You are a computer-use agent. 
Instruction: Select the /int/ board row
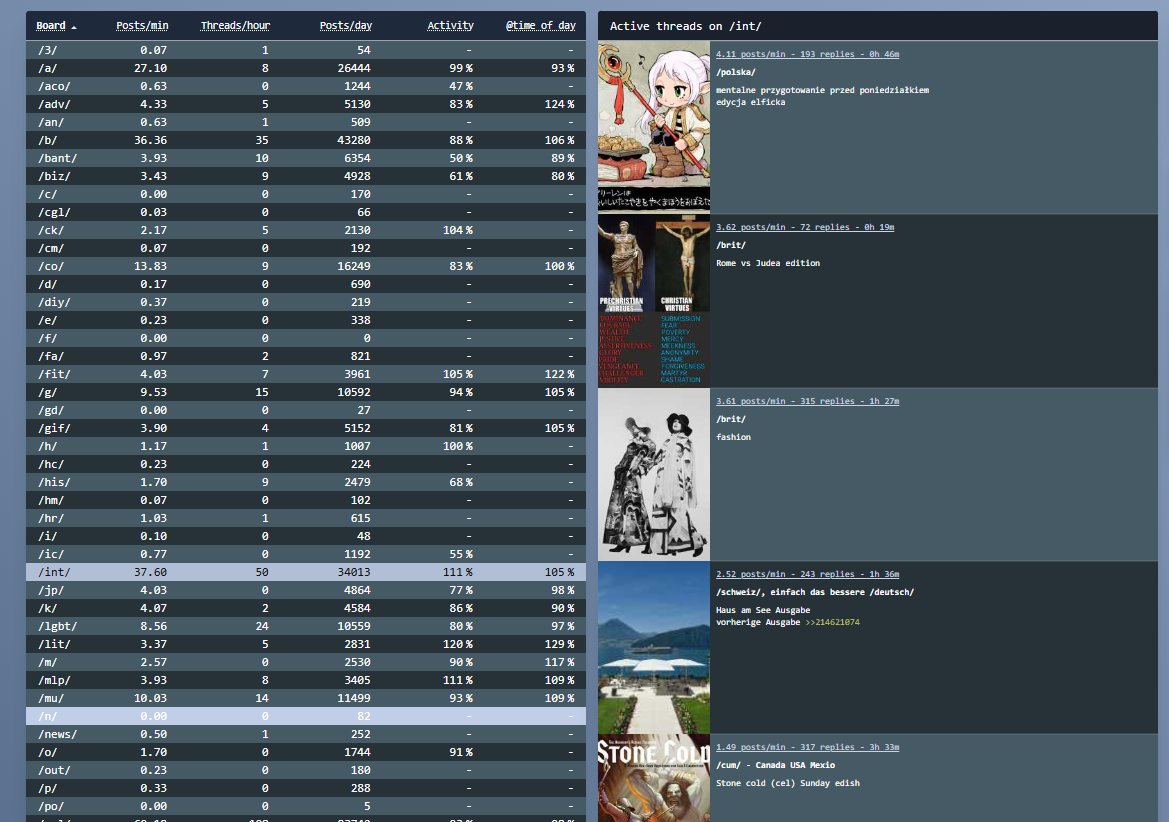pyautogui.click(x=306, y=572)
